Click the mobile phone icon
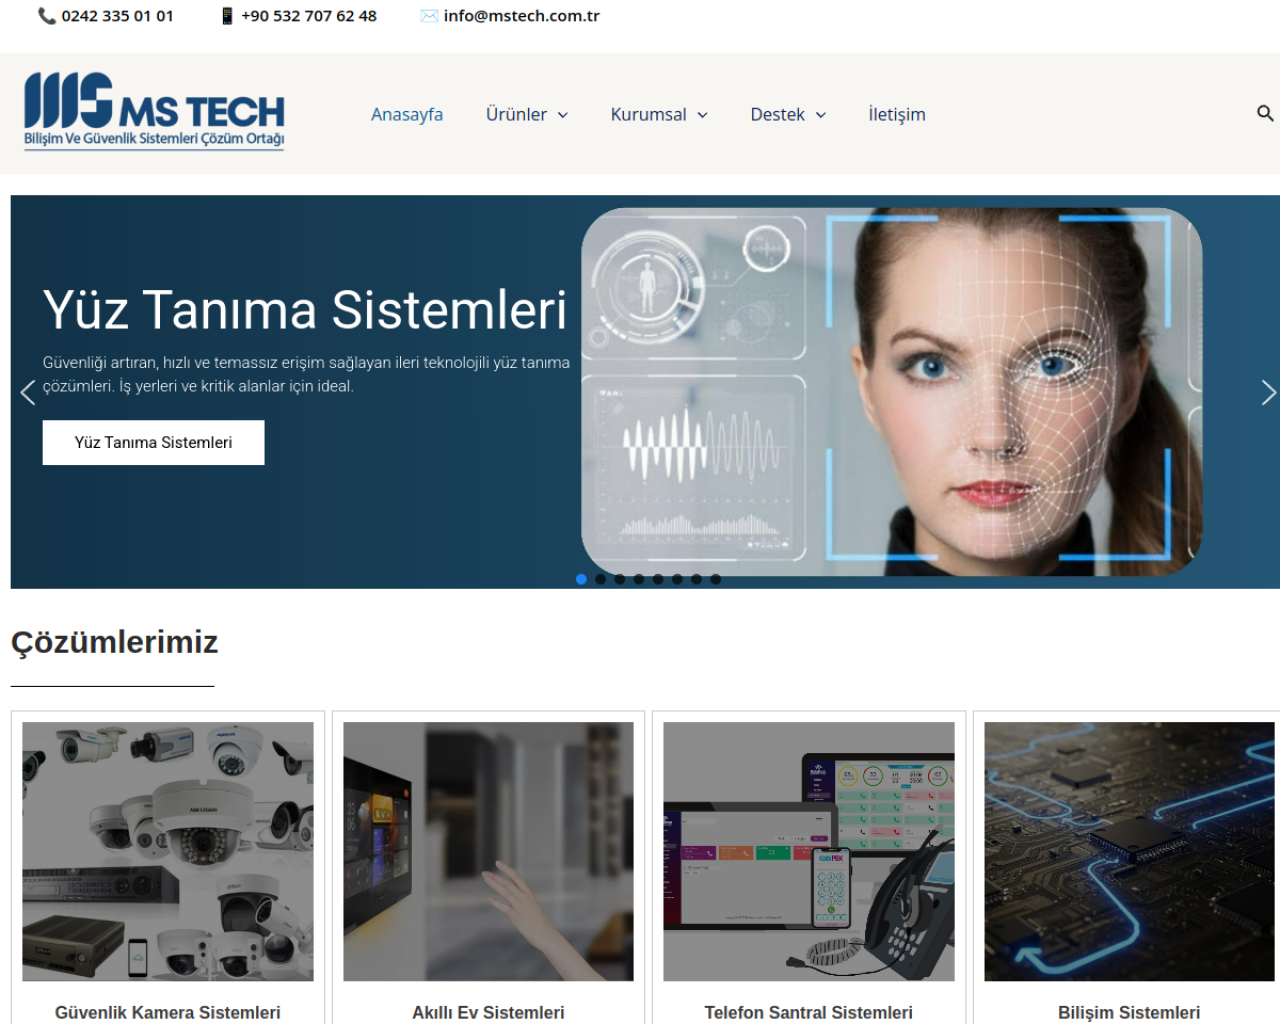Screen dimensions: 1280x1024 click(x=227, y=16)
